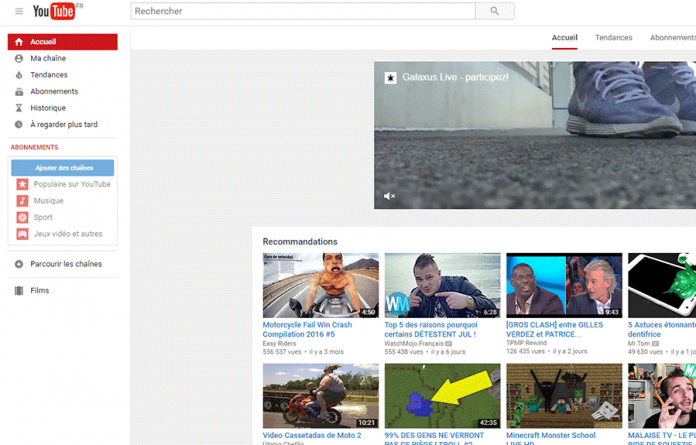The width and height of the screenshot is (696, 445).
Task: Open the Minecraft Monster School thumbnail
Action: click(x=564, y=396)
